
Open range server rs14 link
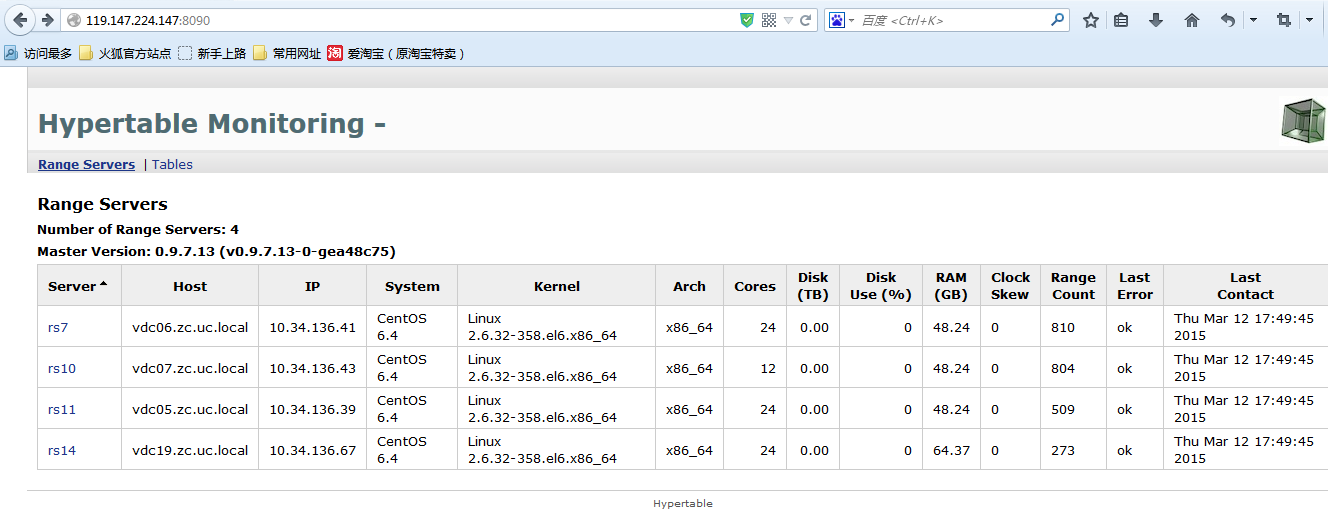tap(62, 450)
